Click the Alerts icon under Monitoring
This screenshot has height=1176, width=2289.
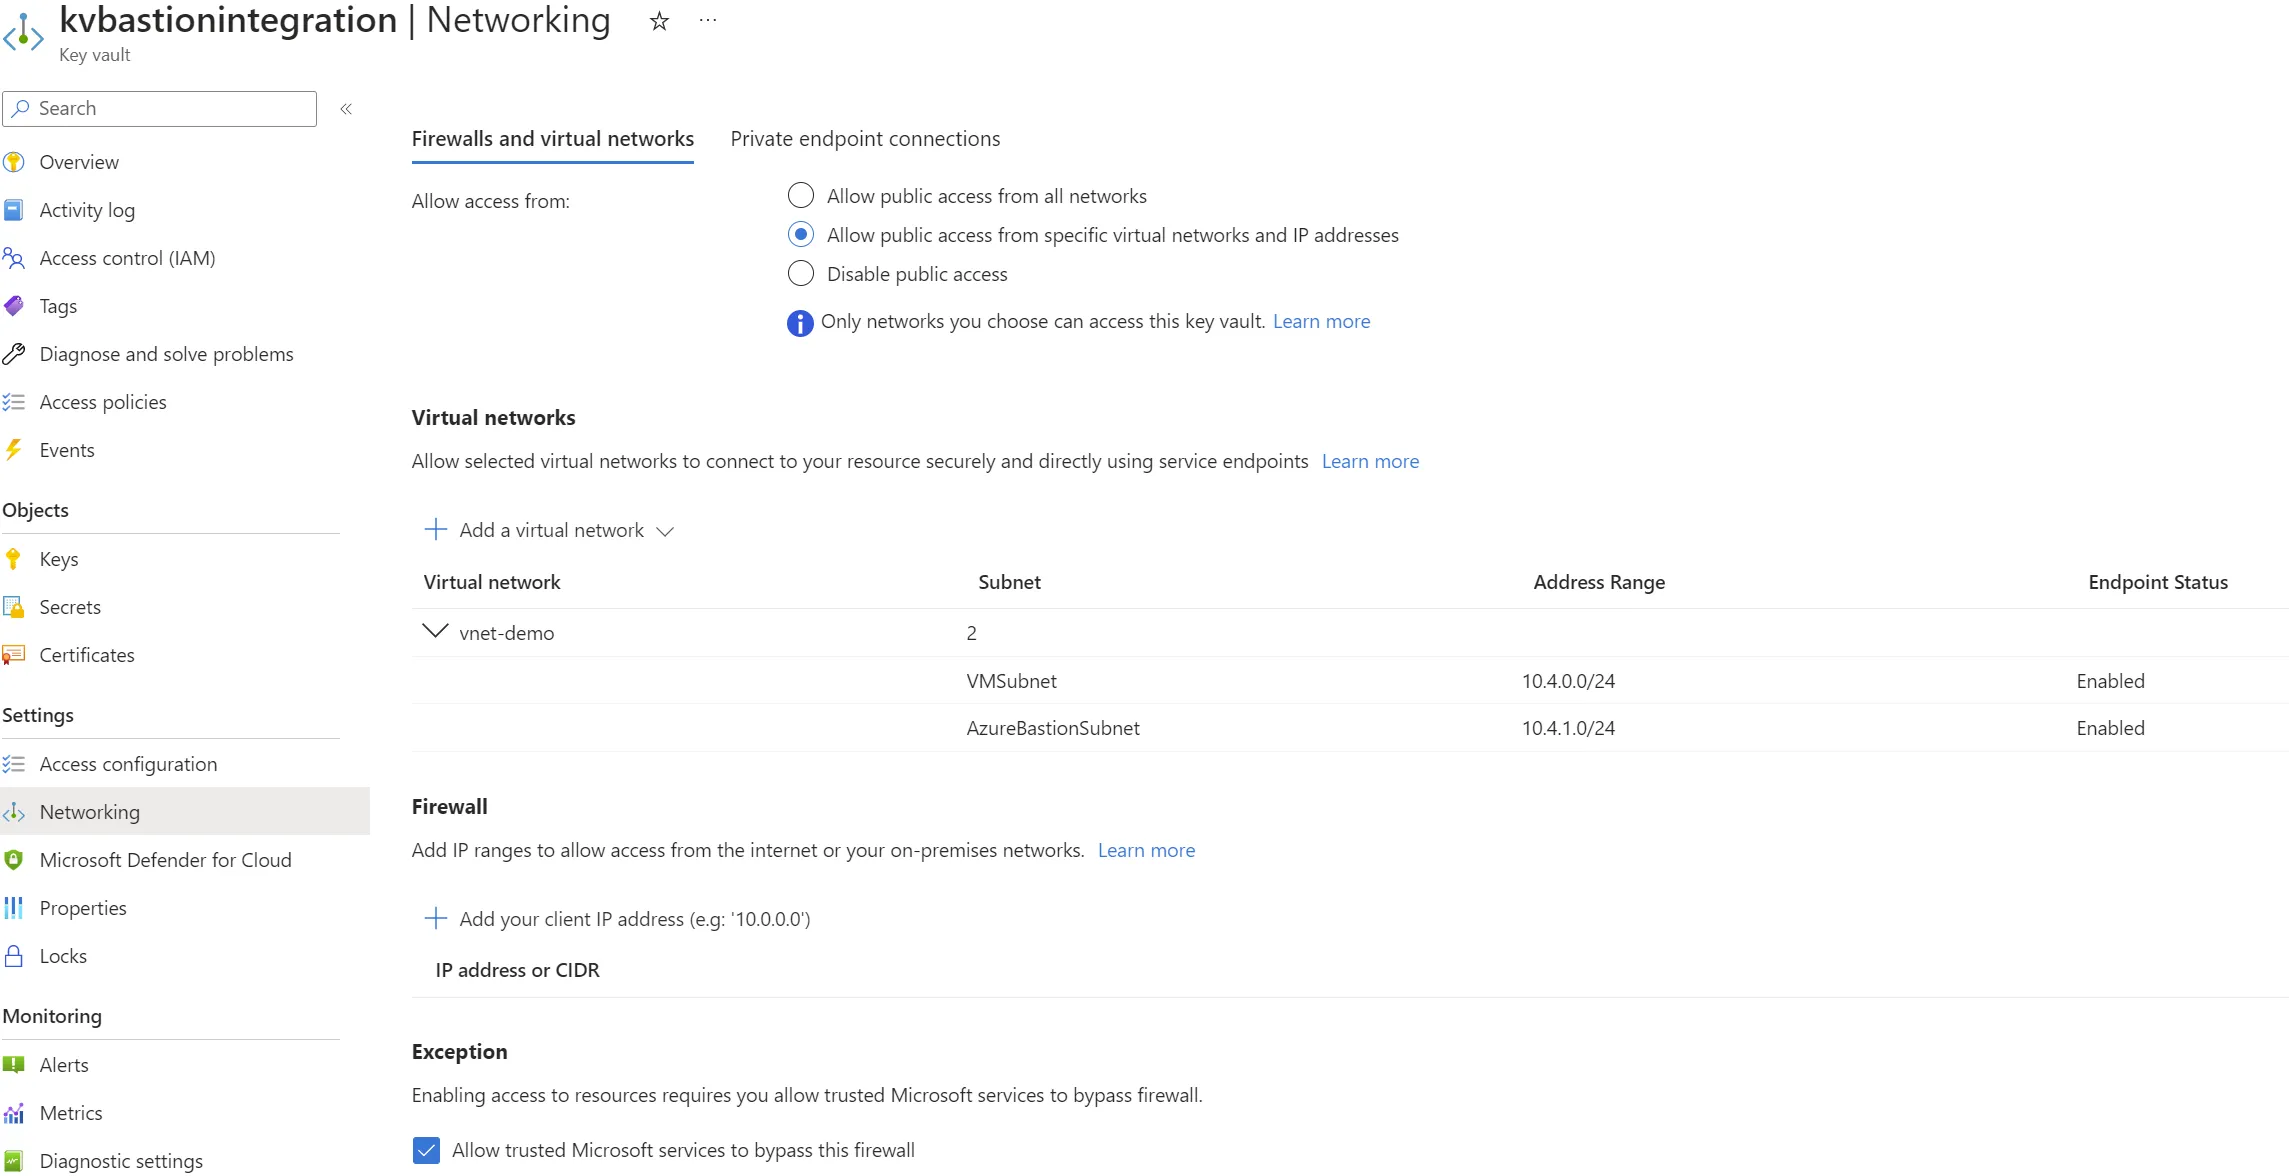[x=14, y=1065]
